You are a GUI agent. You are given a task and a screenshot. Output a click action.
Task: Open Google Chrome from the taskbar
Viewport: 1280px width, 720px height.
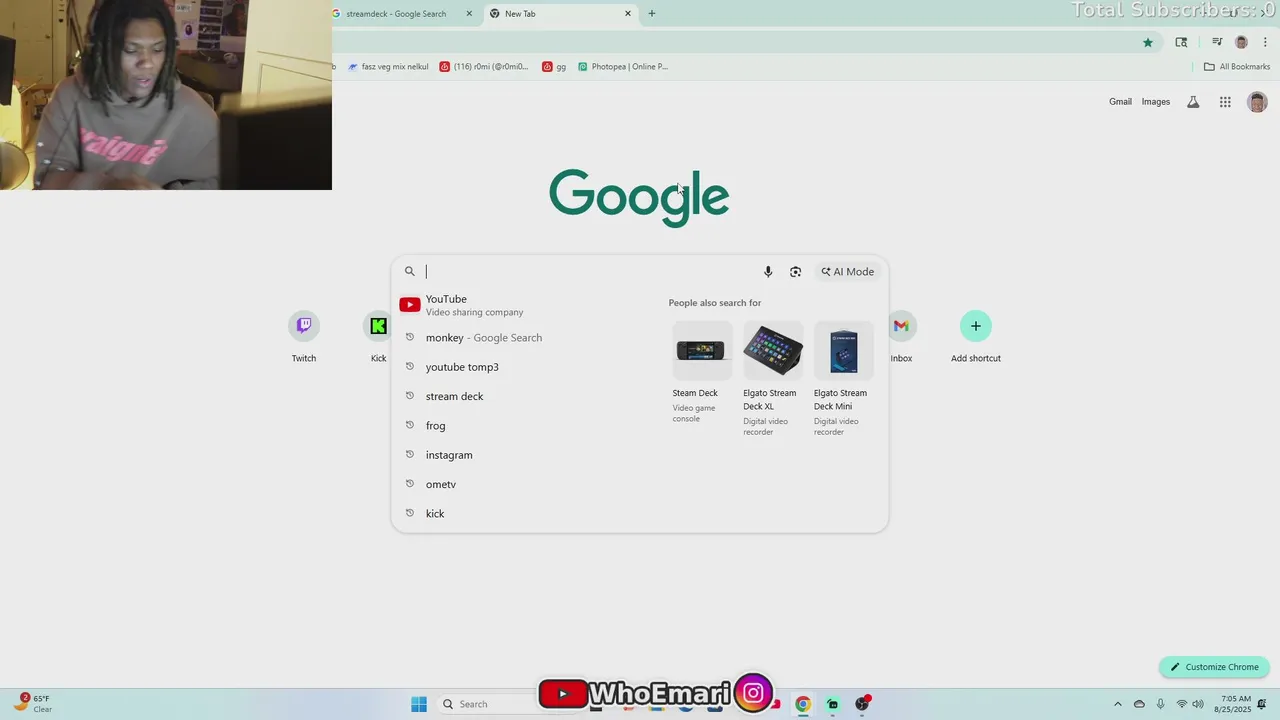tap(802, 704)
